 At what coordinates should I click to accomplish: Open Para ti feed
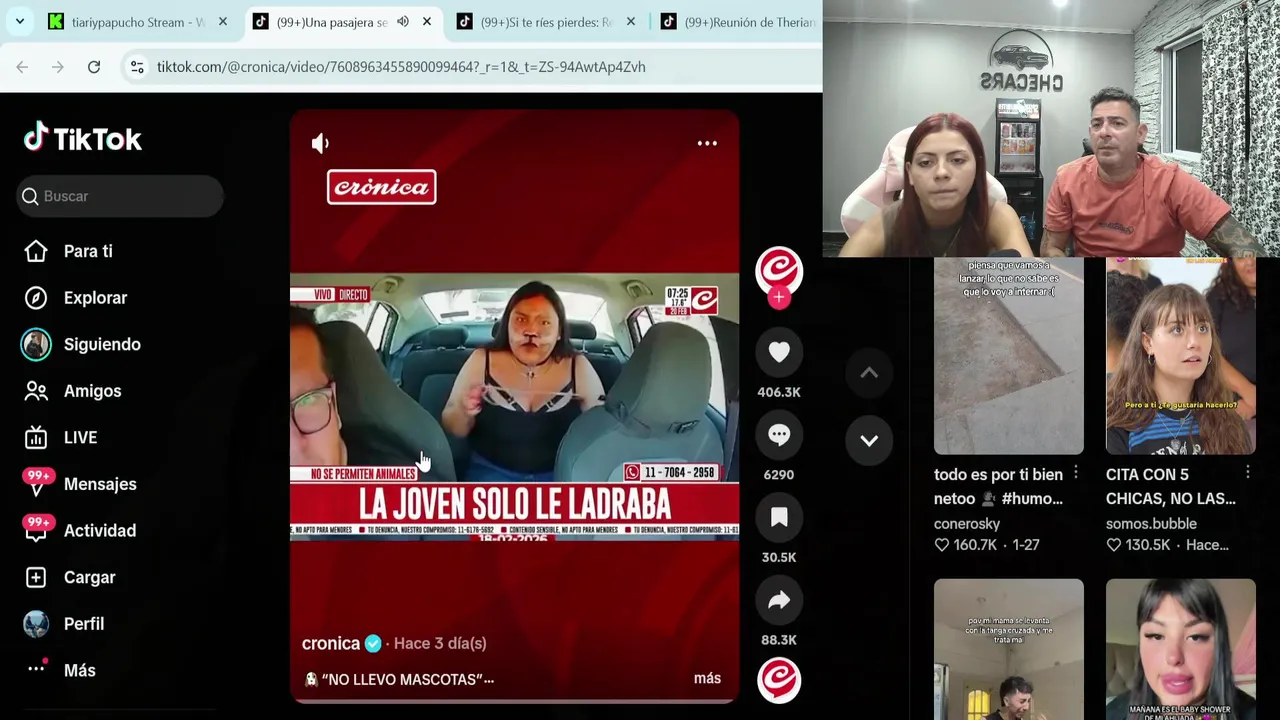pos(88,251)
